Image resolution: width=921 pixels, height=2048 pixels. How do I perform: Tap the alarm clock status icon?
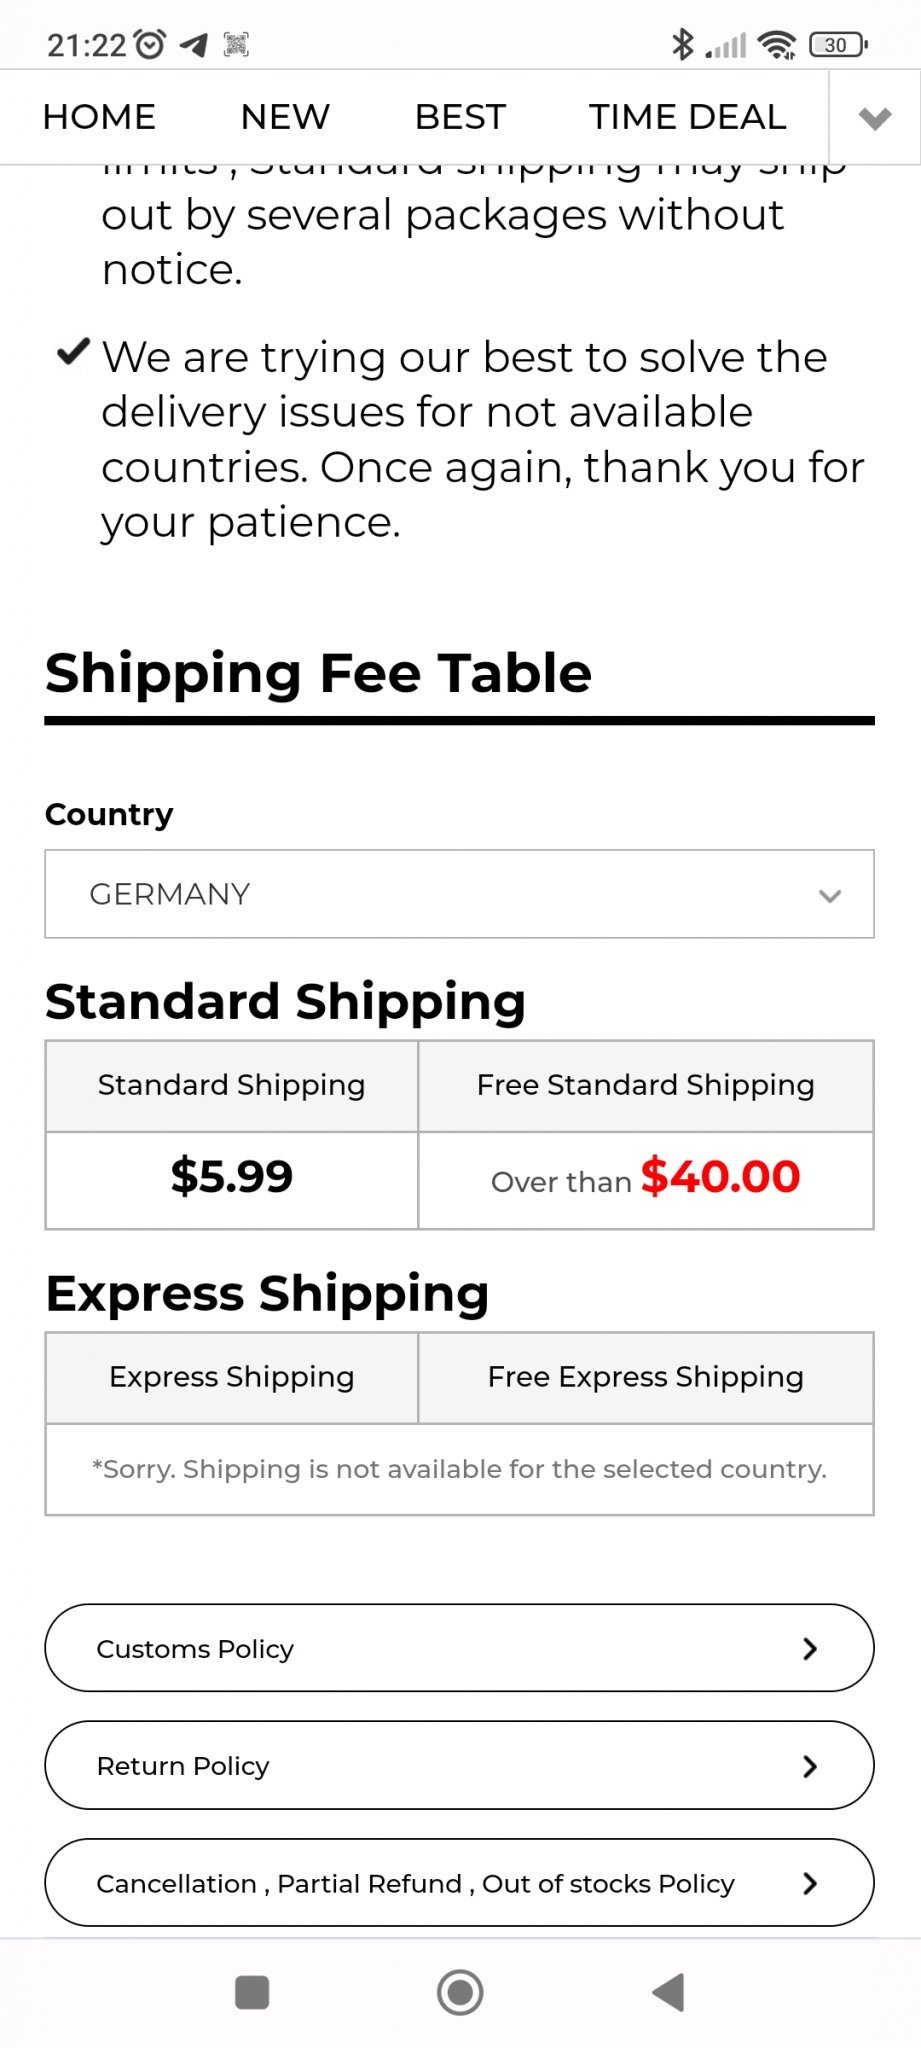click(150, 45)
